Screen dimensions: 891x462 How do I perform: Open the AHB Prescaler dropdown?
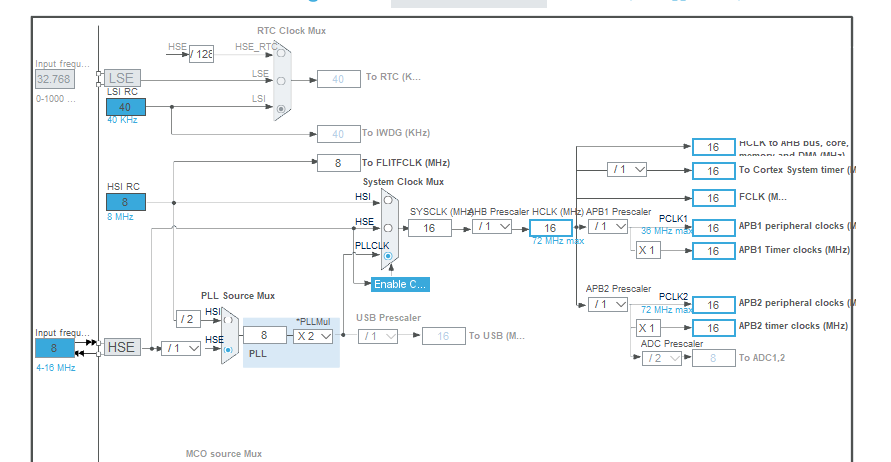tap(492, 227)
